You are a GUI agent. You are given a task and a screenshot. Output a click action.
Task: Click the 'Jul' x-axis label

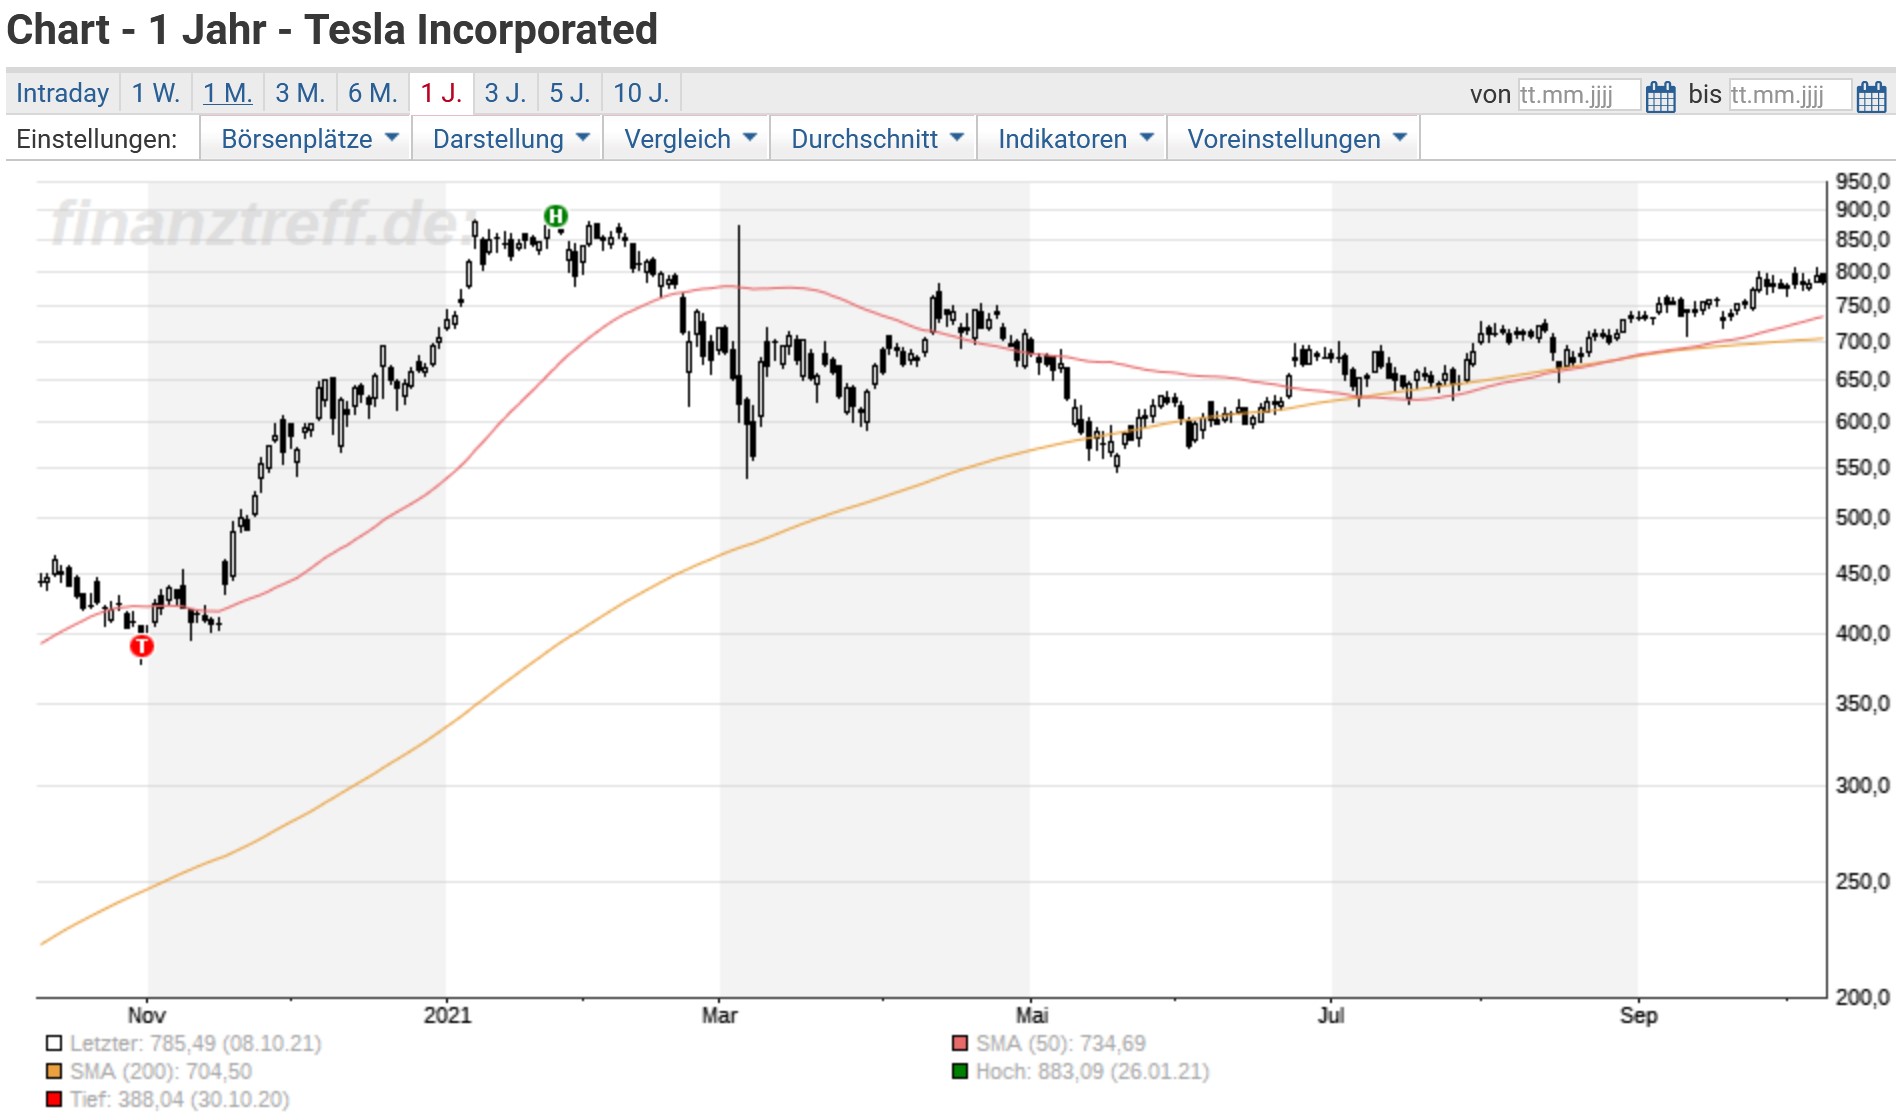pos(1331,1015)
